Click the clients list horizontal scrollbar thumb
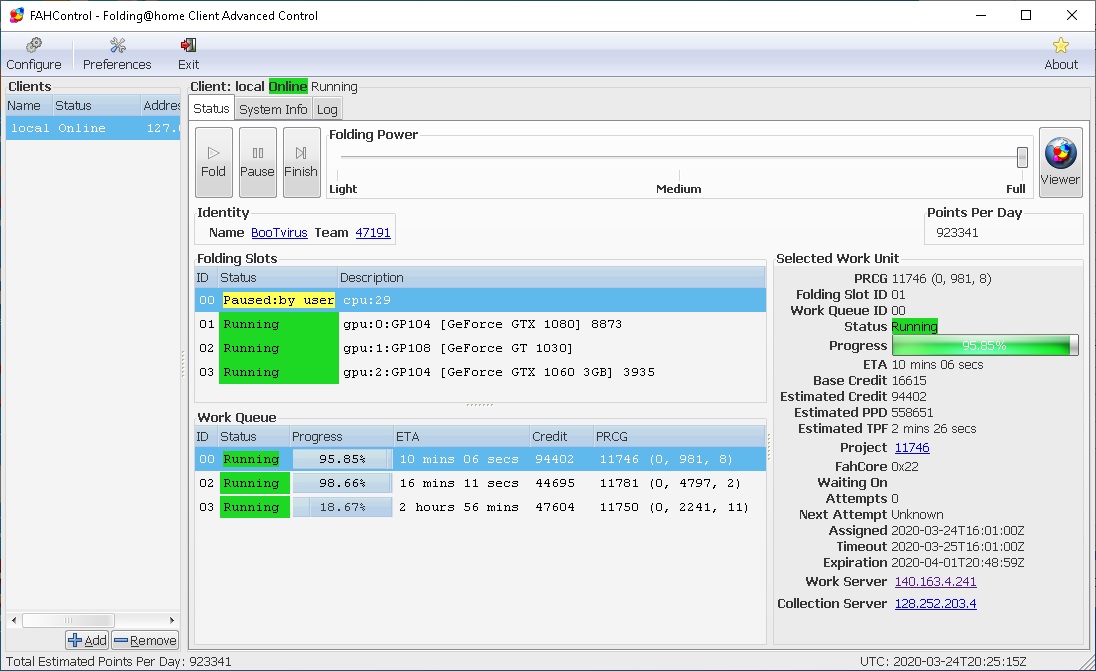The height and width of the screenshot is (671, 1096). coord(68,621)
